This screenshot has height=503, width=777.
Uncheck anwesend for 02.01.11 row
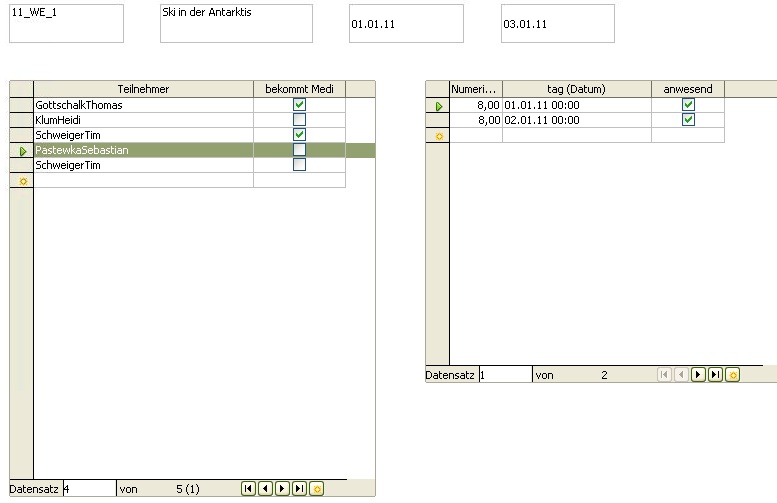pos(687,120)
